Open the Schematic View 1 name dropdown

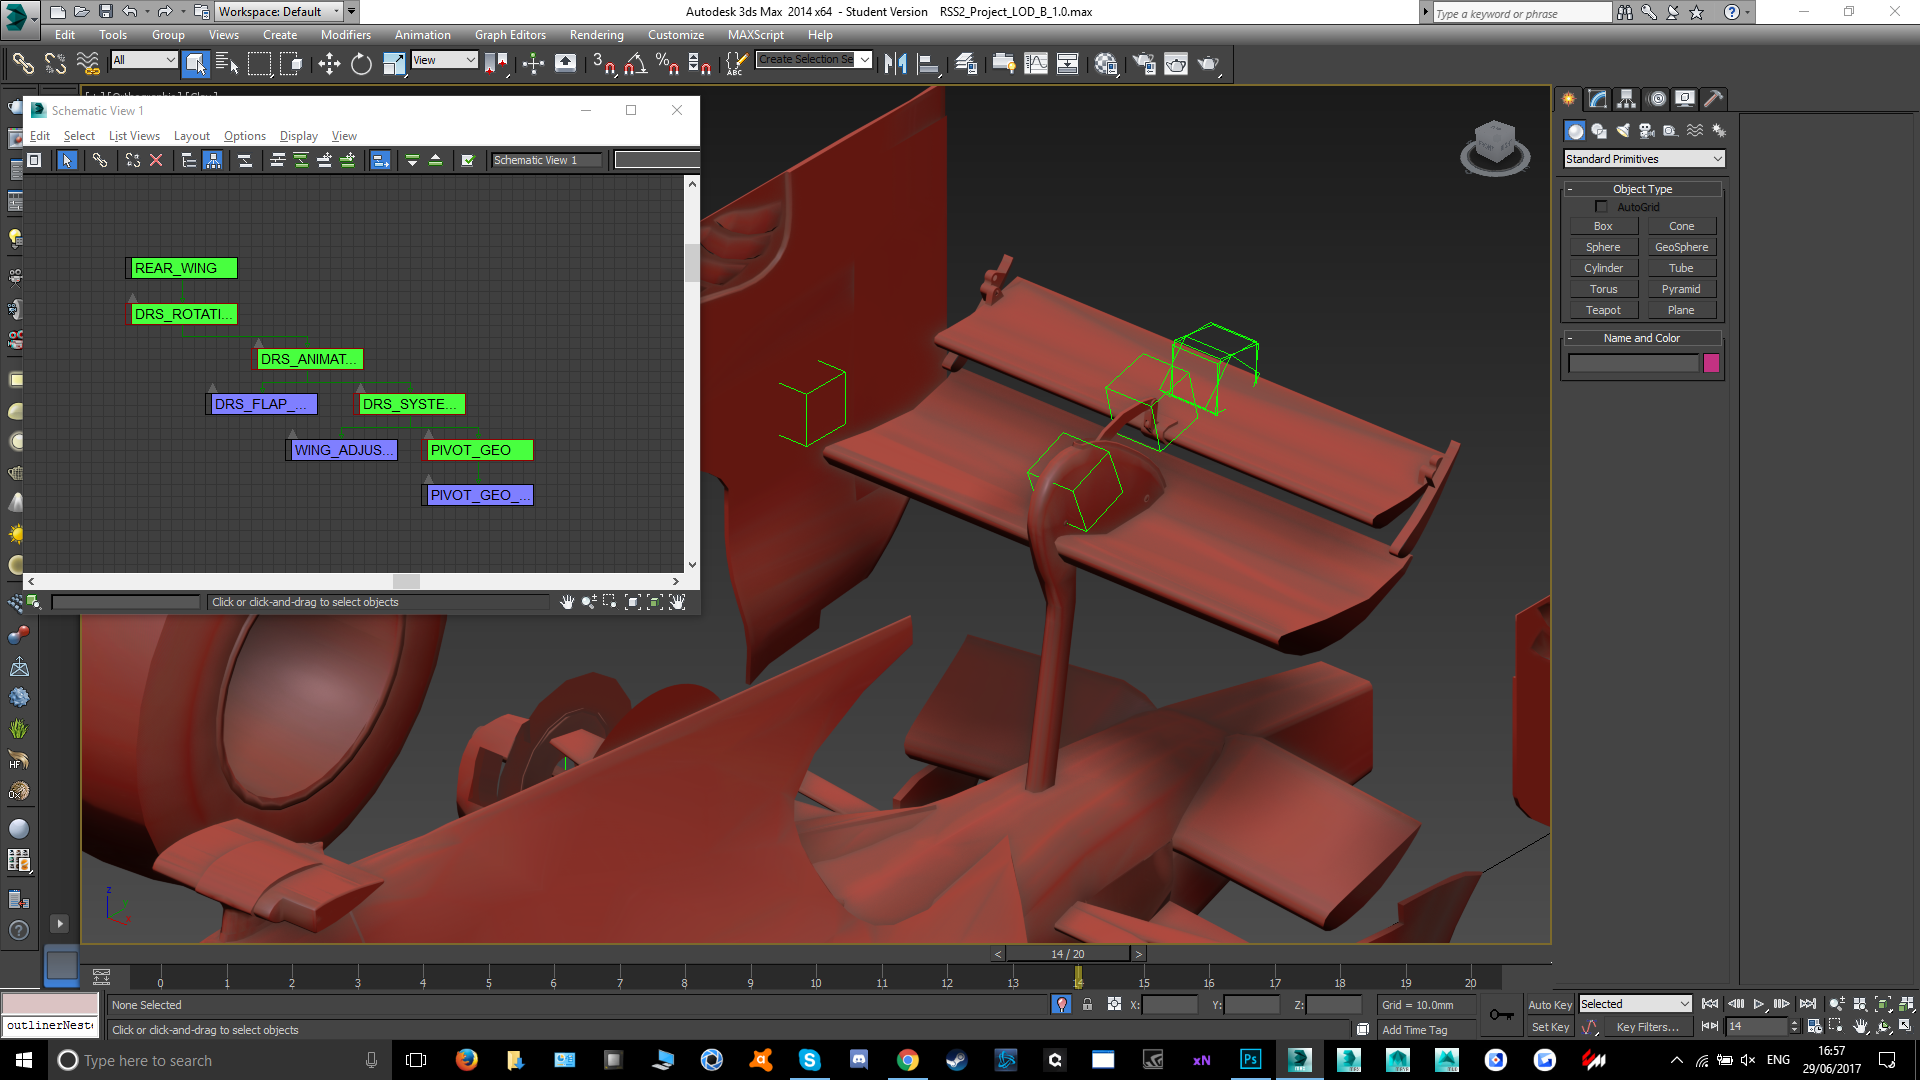(547, 160)
